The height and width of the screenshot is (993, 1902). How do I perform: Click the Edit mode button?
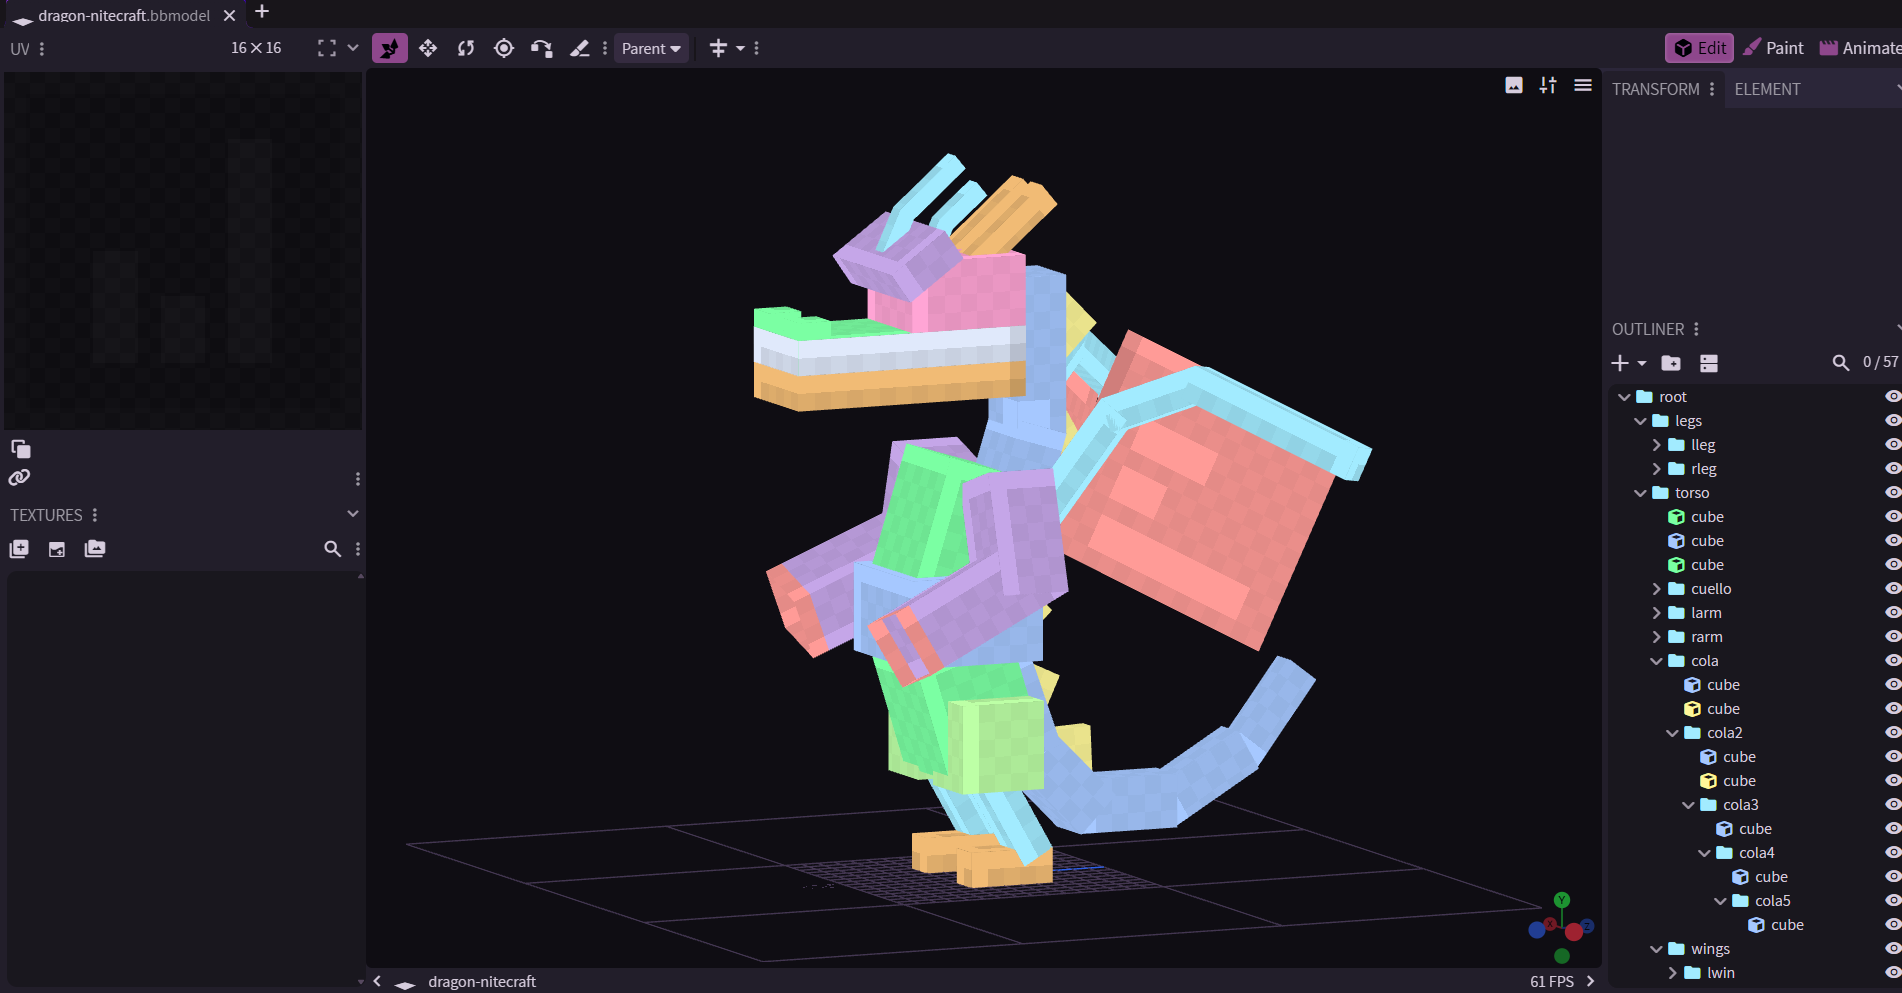click(1699, 48)
